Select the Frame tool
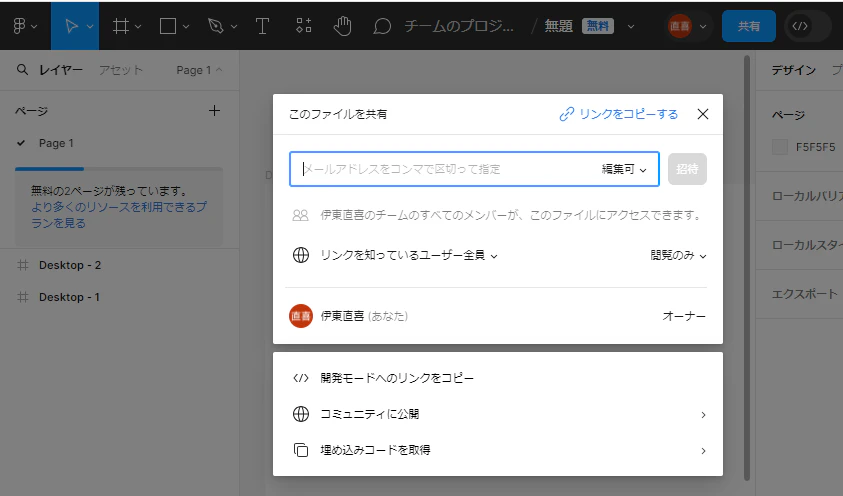 click(120, 26)
